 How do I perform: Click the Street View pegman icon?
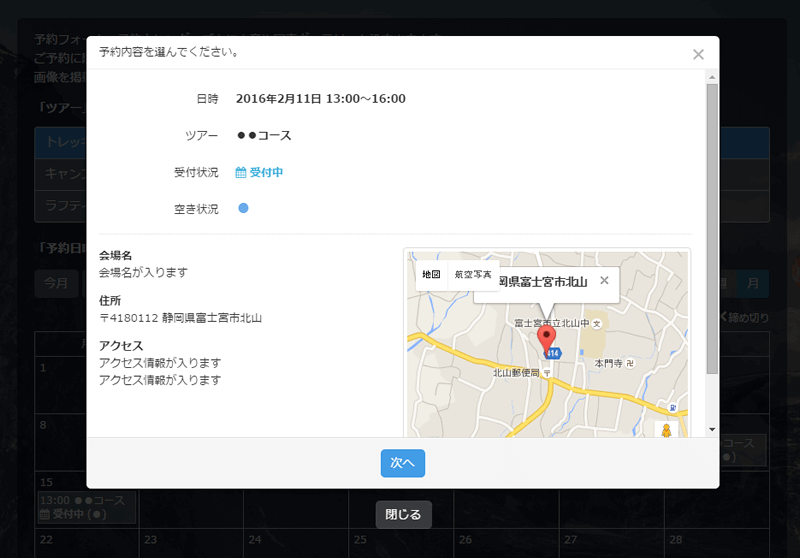tap(665, 430)
